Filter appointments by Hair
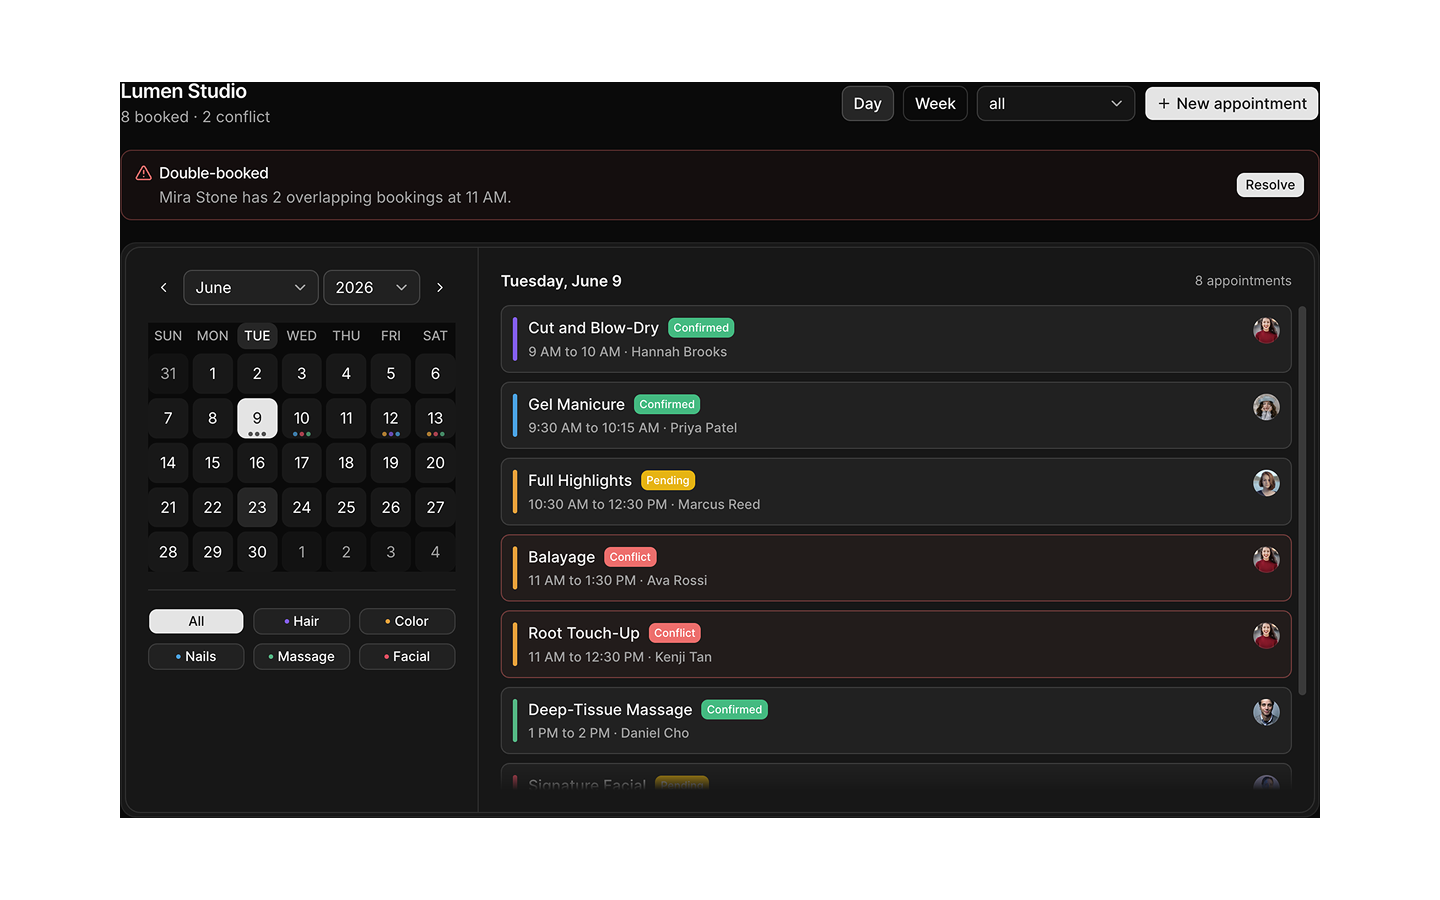 click(x=301, y=621)
